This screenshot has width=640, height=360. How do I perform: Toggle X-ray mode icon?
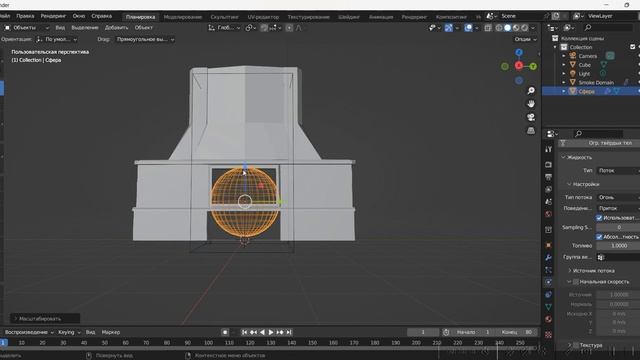click(x=488, y=28)
